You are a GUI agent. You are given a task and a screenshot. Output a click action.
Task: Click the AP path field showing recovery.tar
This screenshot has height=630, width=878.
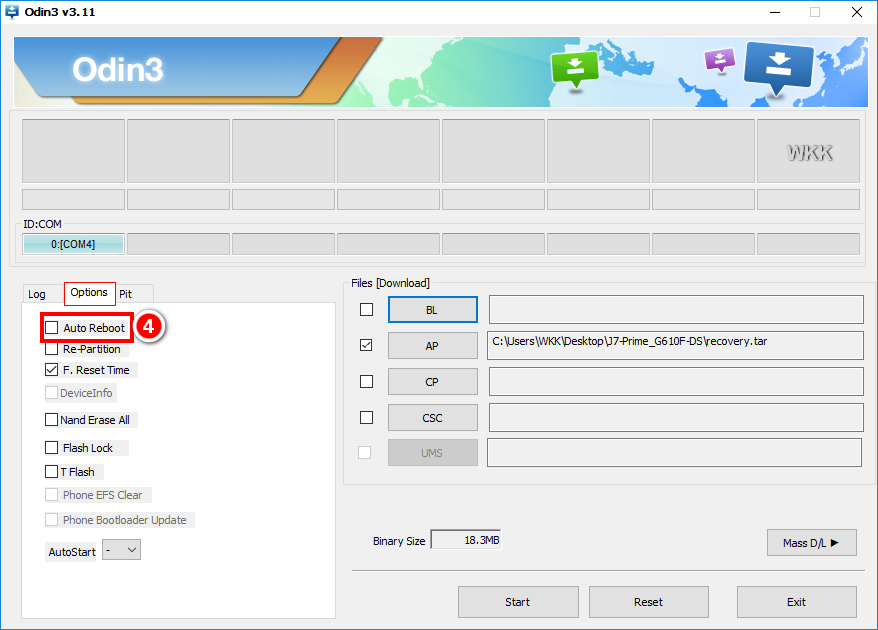(676, 346)
